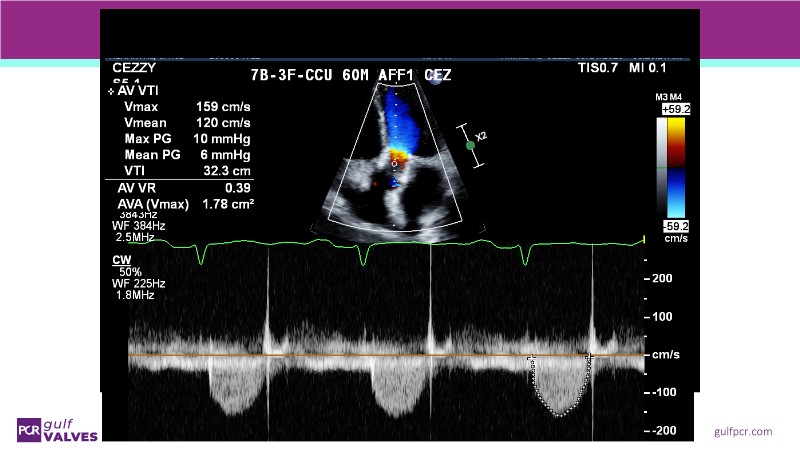Click the orange Doppler baseline
Viewport: 800px width, 450px height.
pos(380,355)
